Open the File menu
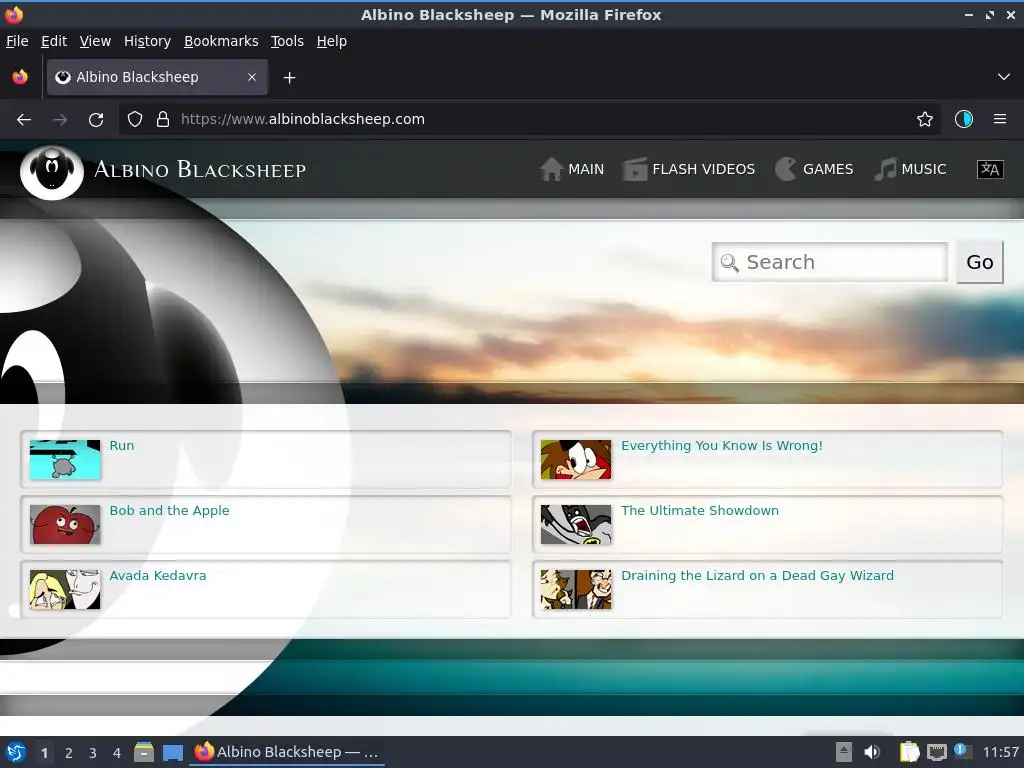Viewport: 1024px width, 768px height. pyautogui.click(x=17, y=41)
